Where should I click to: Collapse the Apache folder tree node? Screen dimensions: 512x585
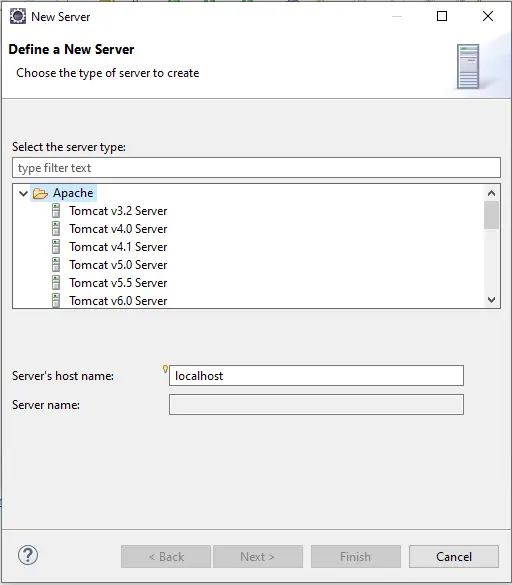pyautogui.click(x=24, y=193)
